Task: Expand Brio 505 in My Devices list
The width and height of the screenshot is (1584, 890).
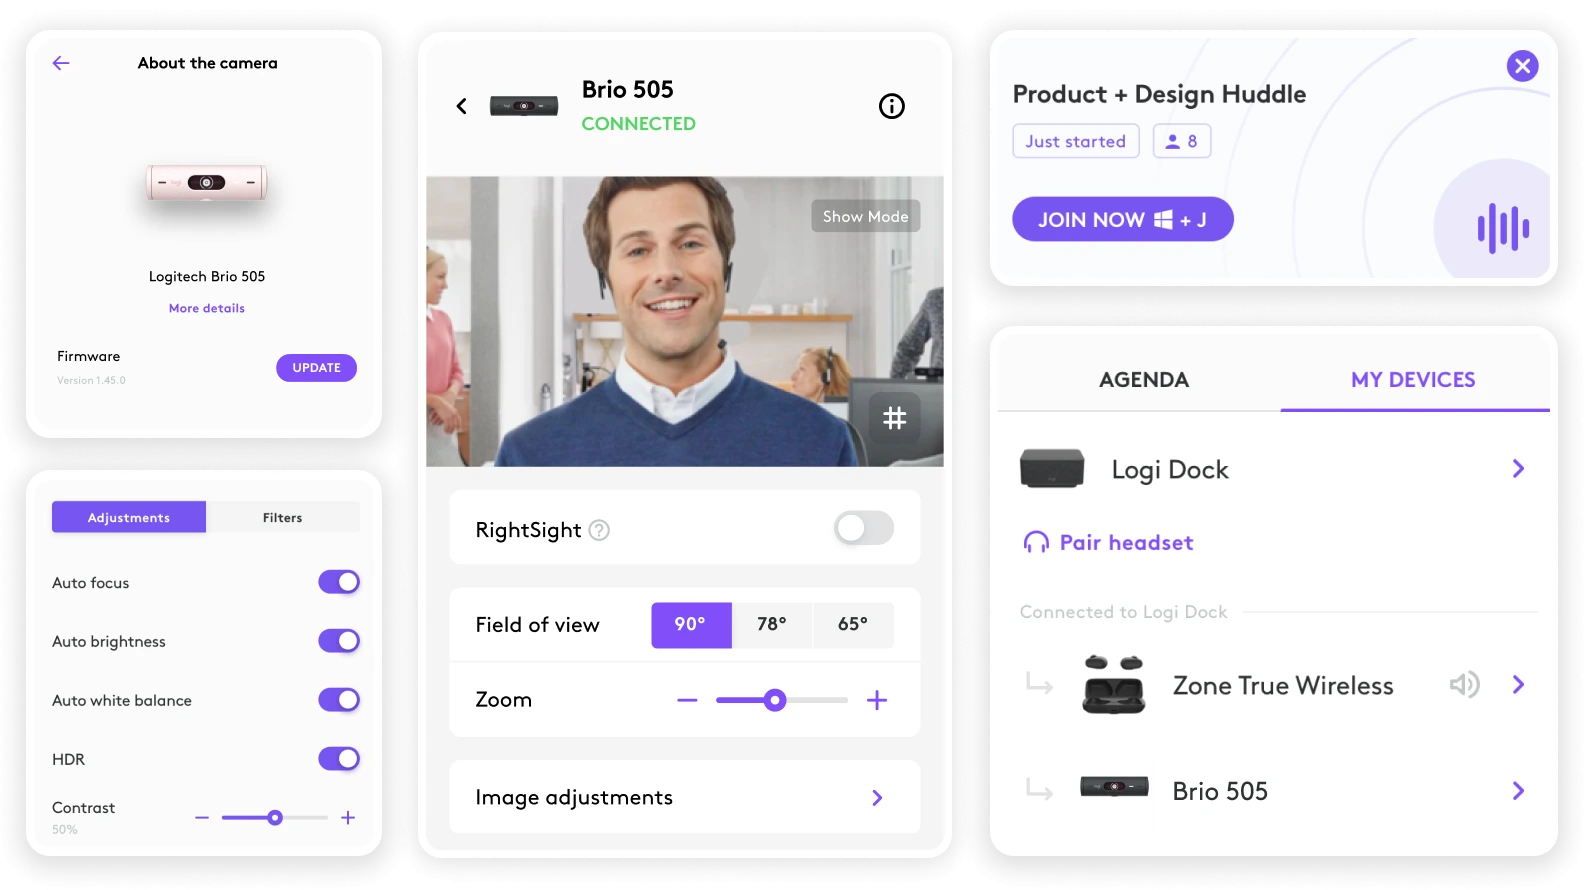Action: point(1518,791)
